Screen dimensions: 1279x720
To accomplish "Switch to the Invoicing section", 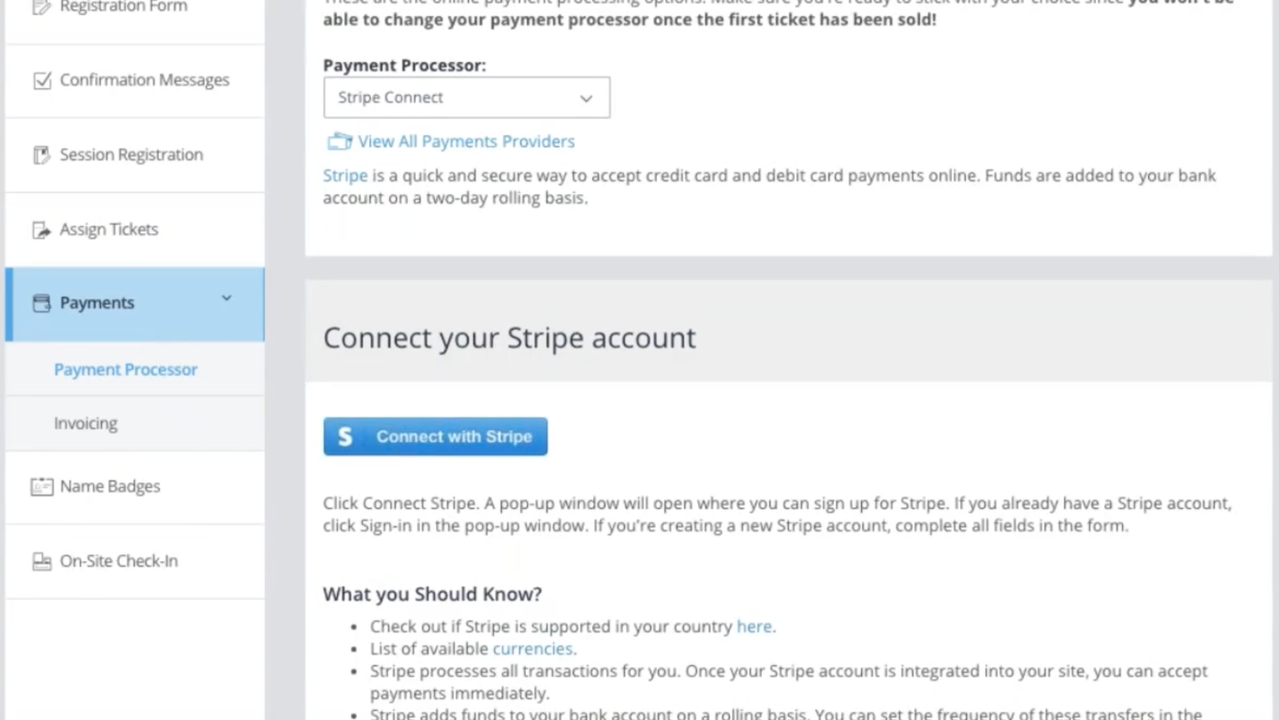I will 85,423.
